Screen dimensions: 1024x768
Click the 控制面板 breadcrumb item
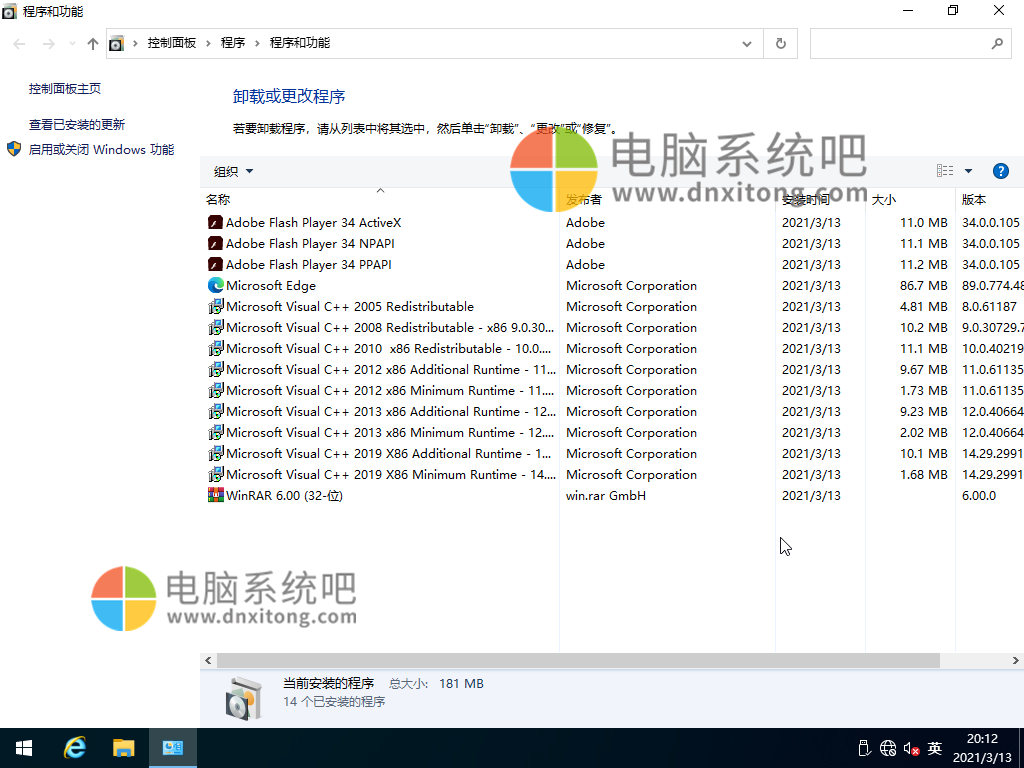tap(171, 43)
